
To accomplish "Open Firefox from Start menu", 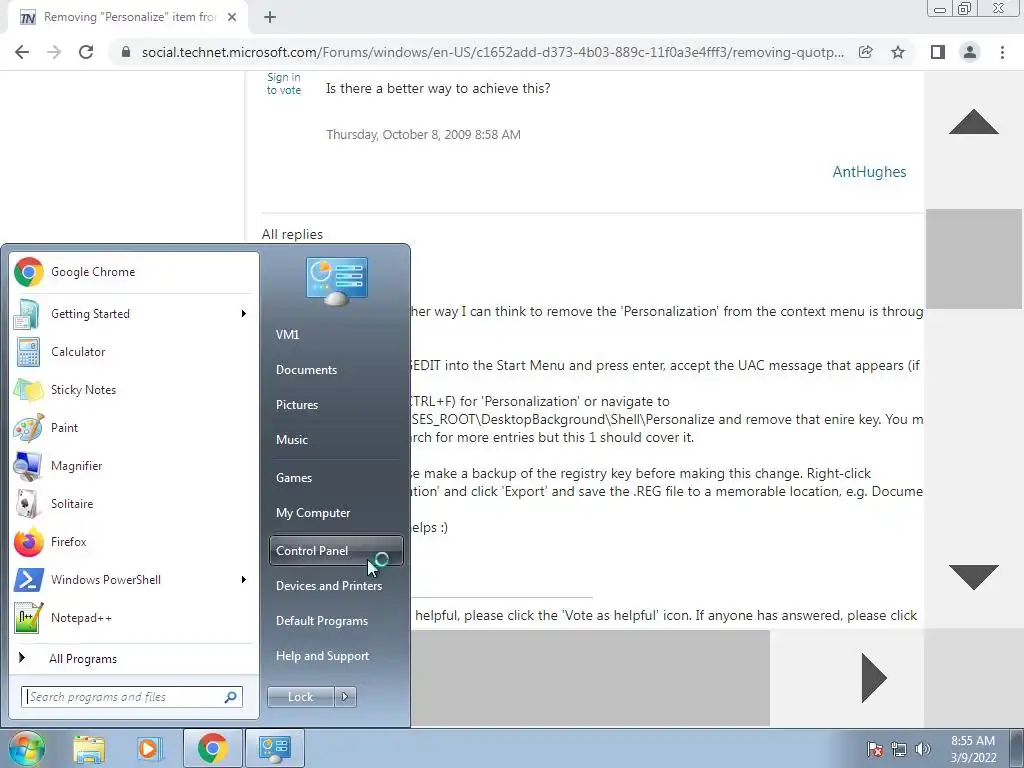I will point(134,541).
